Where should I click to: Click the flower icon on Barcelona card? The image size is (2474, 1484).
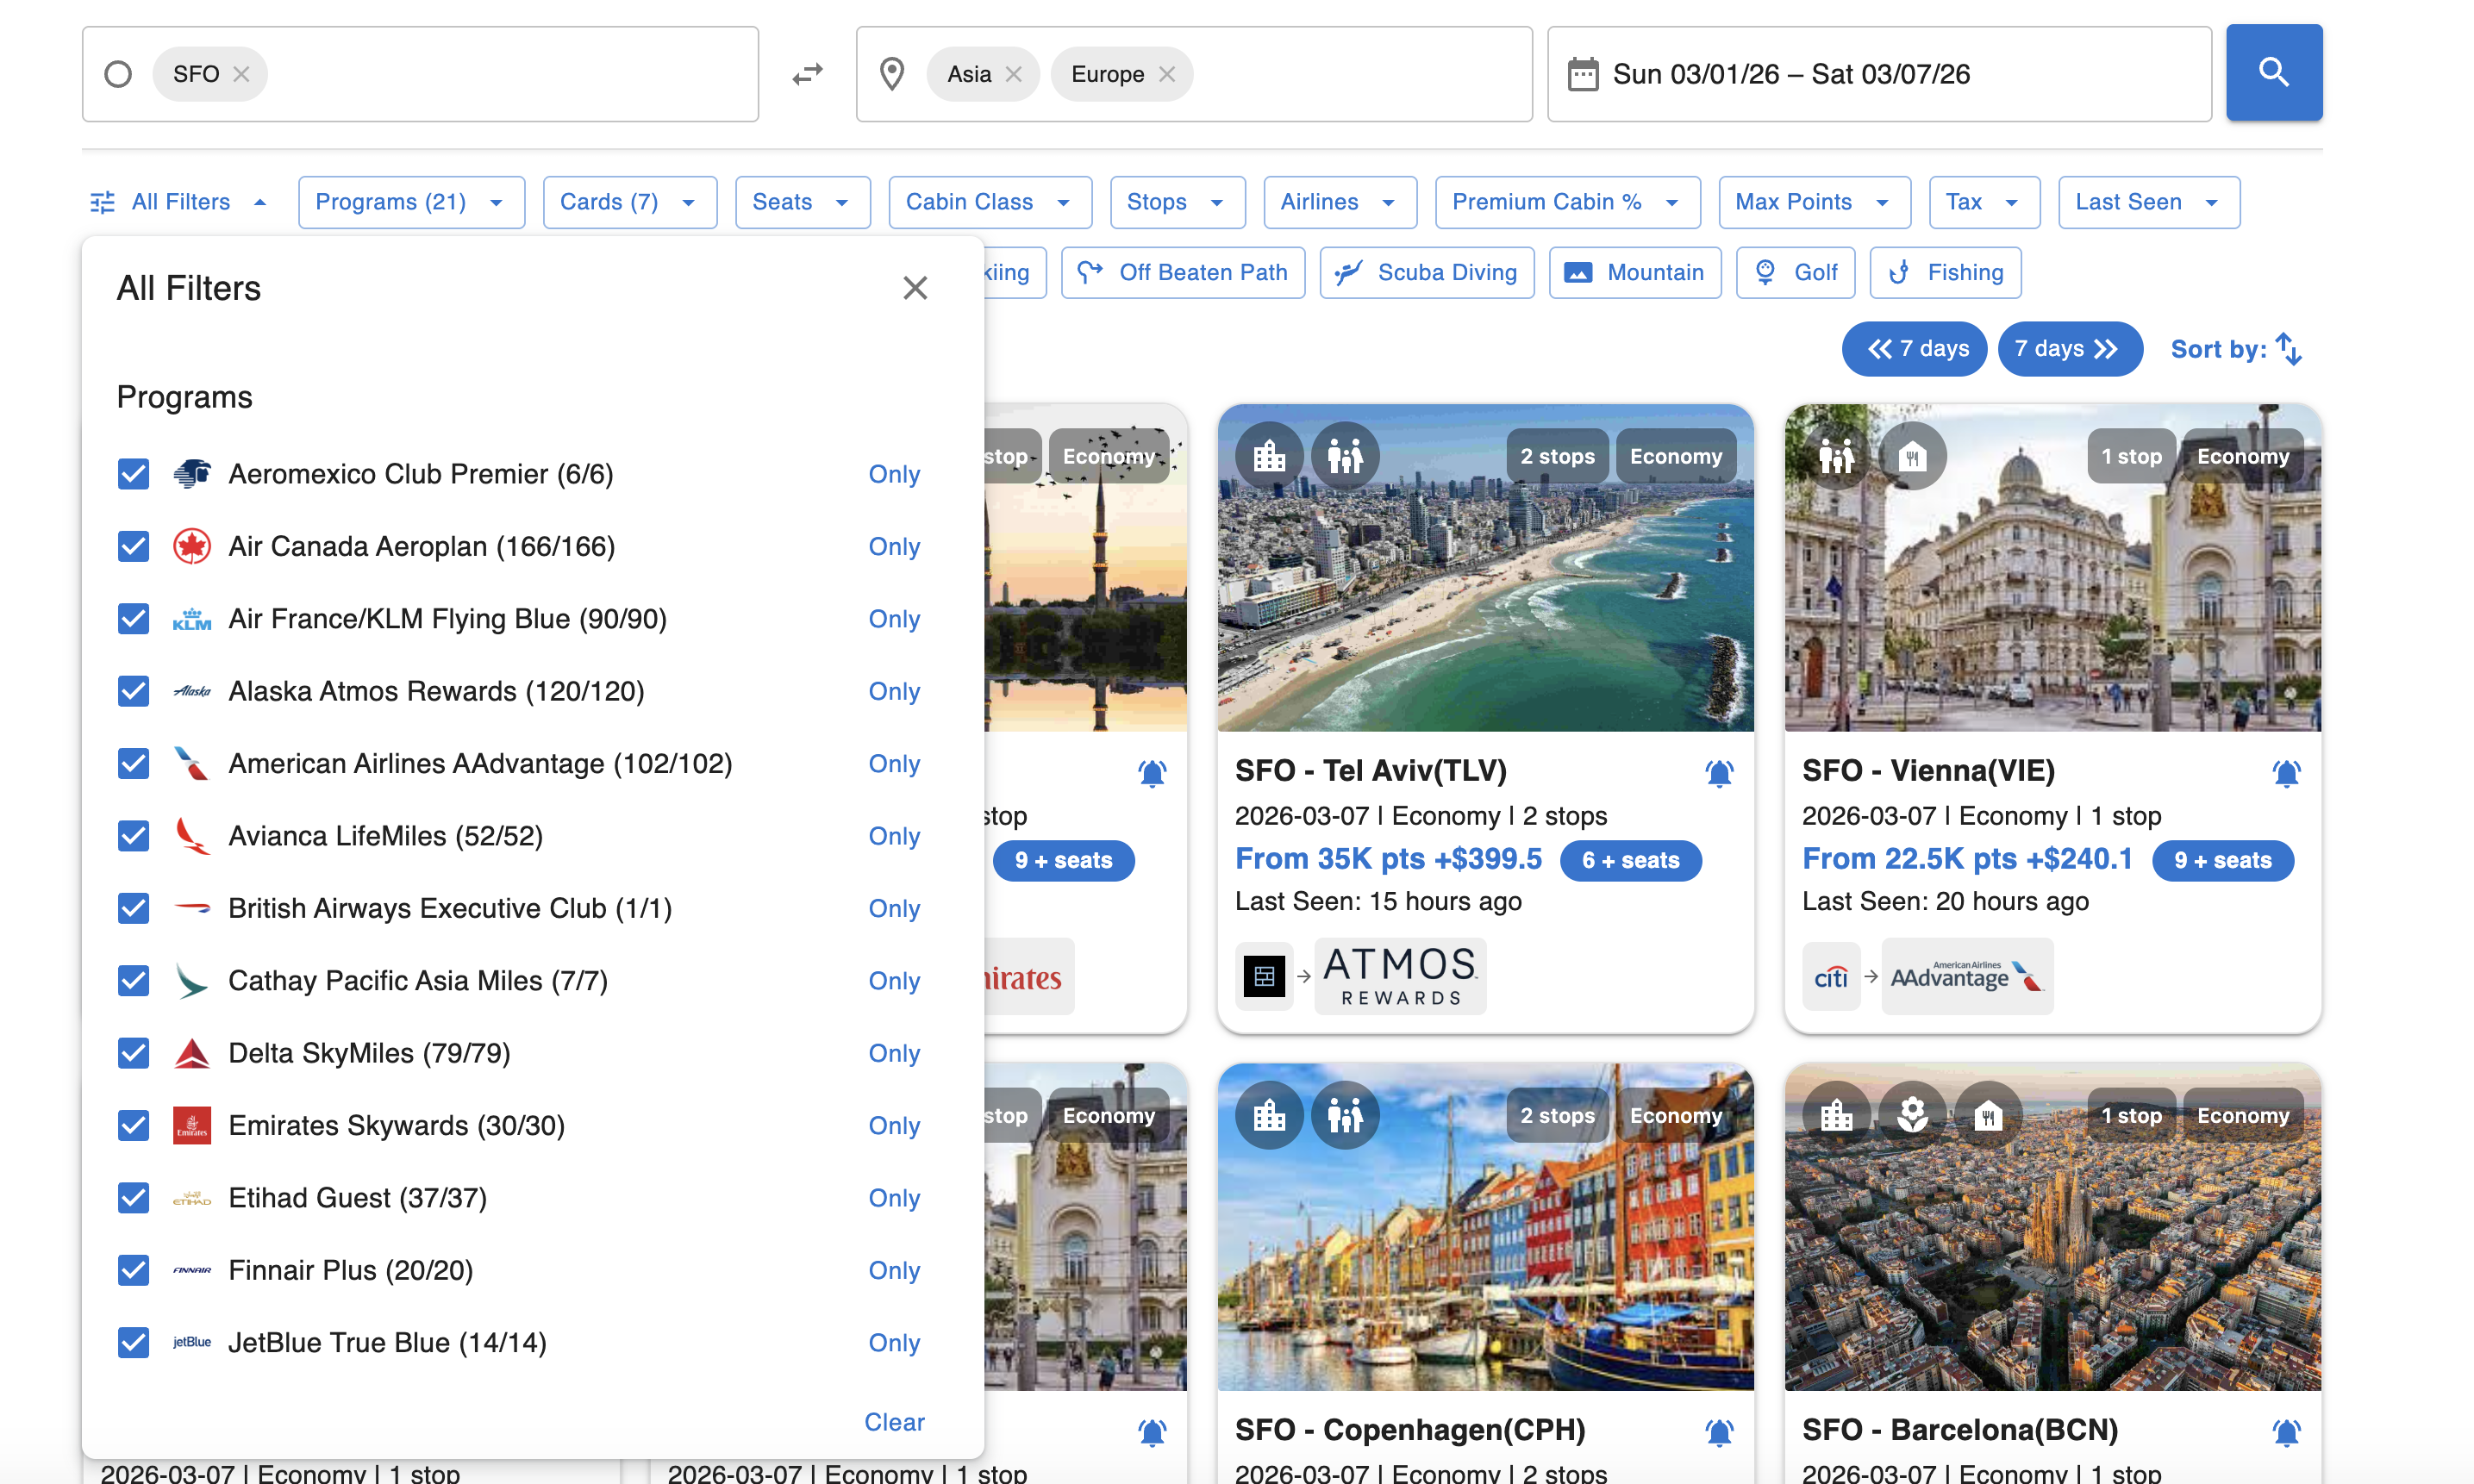click(x=1911, y=1115)
